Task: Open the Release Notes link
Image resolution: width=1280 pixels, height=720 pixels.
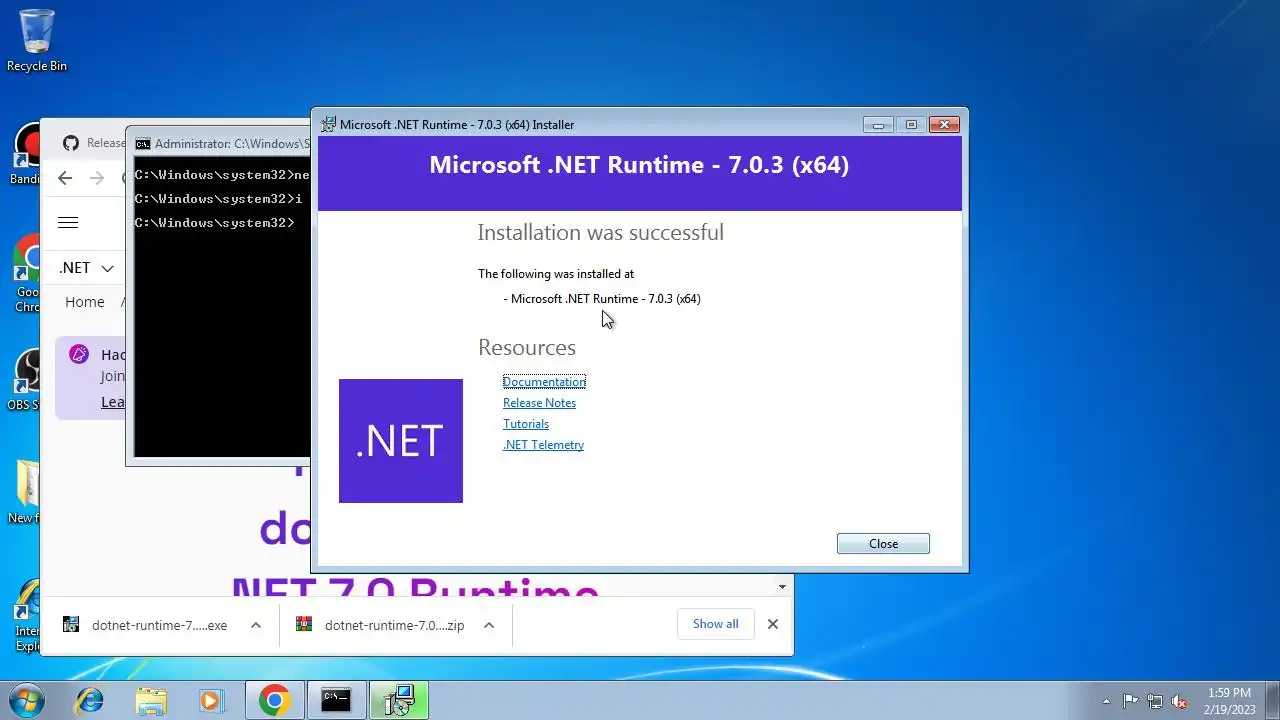Action: [x=539, y=403]
